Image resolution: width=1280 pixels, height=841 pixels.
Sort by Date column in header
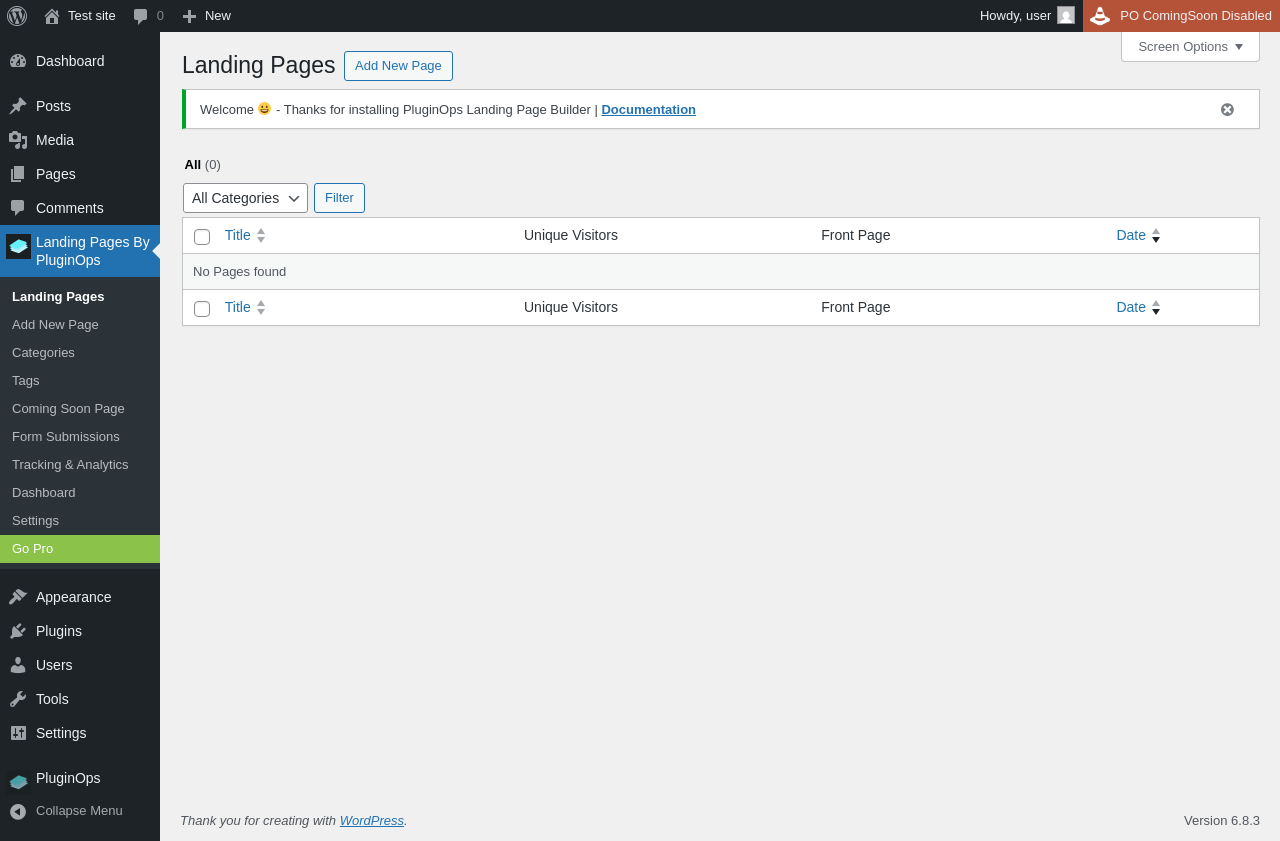[1131, 235]
